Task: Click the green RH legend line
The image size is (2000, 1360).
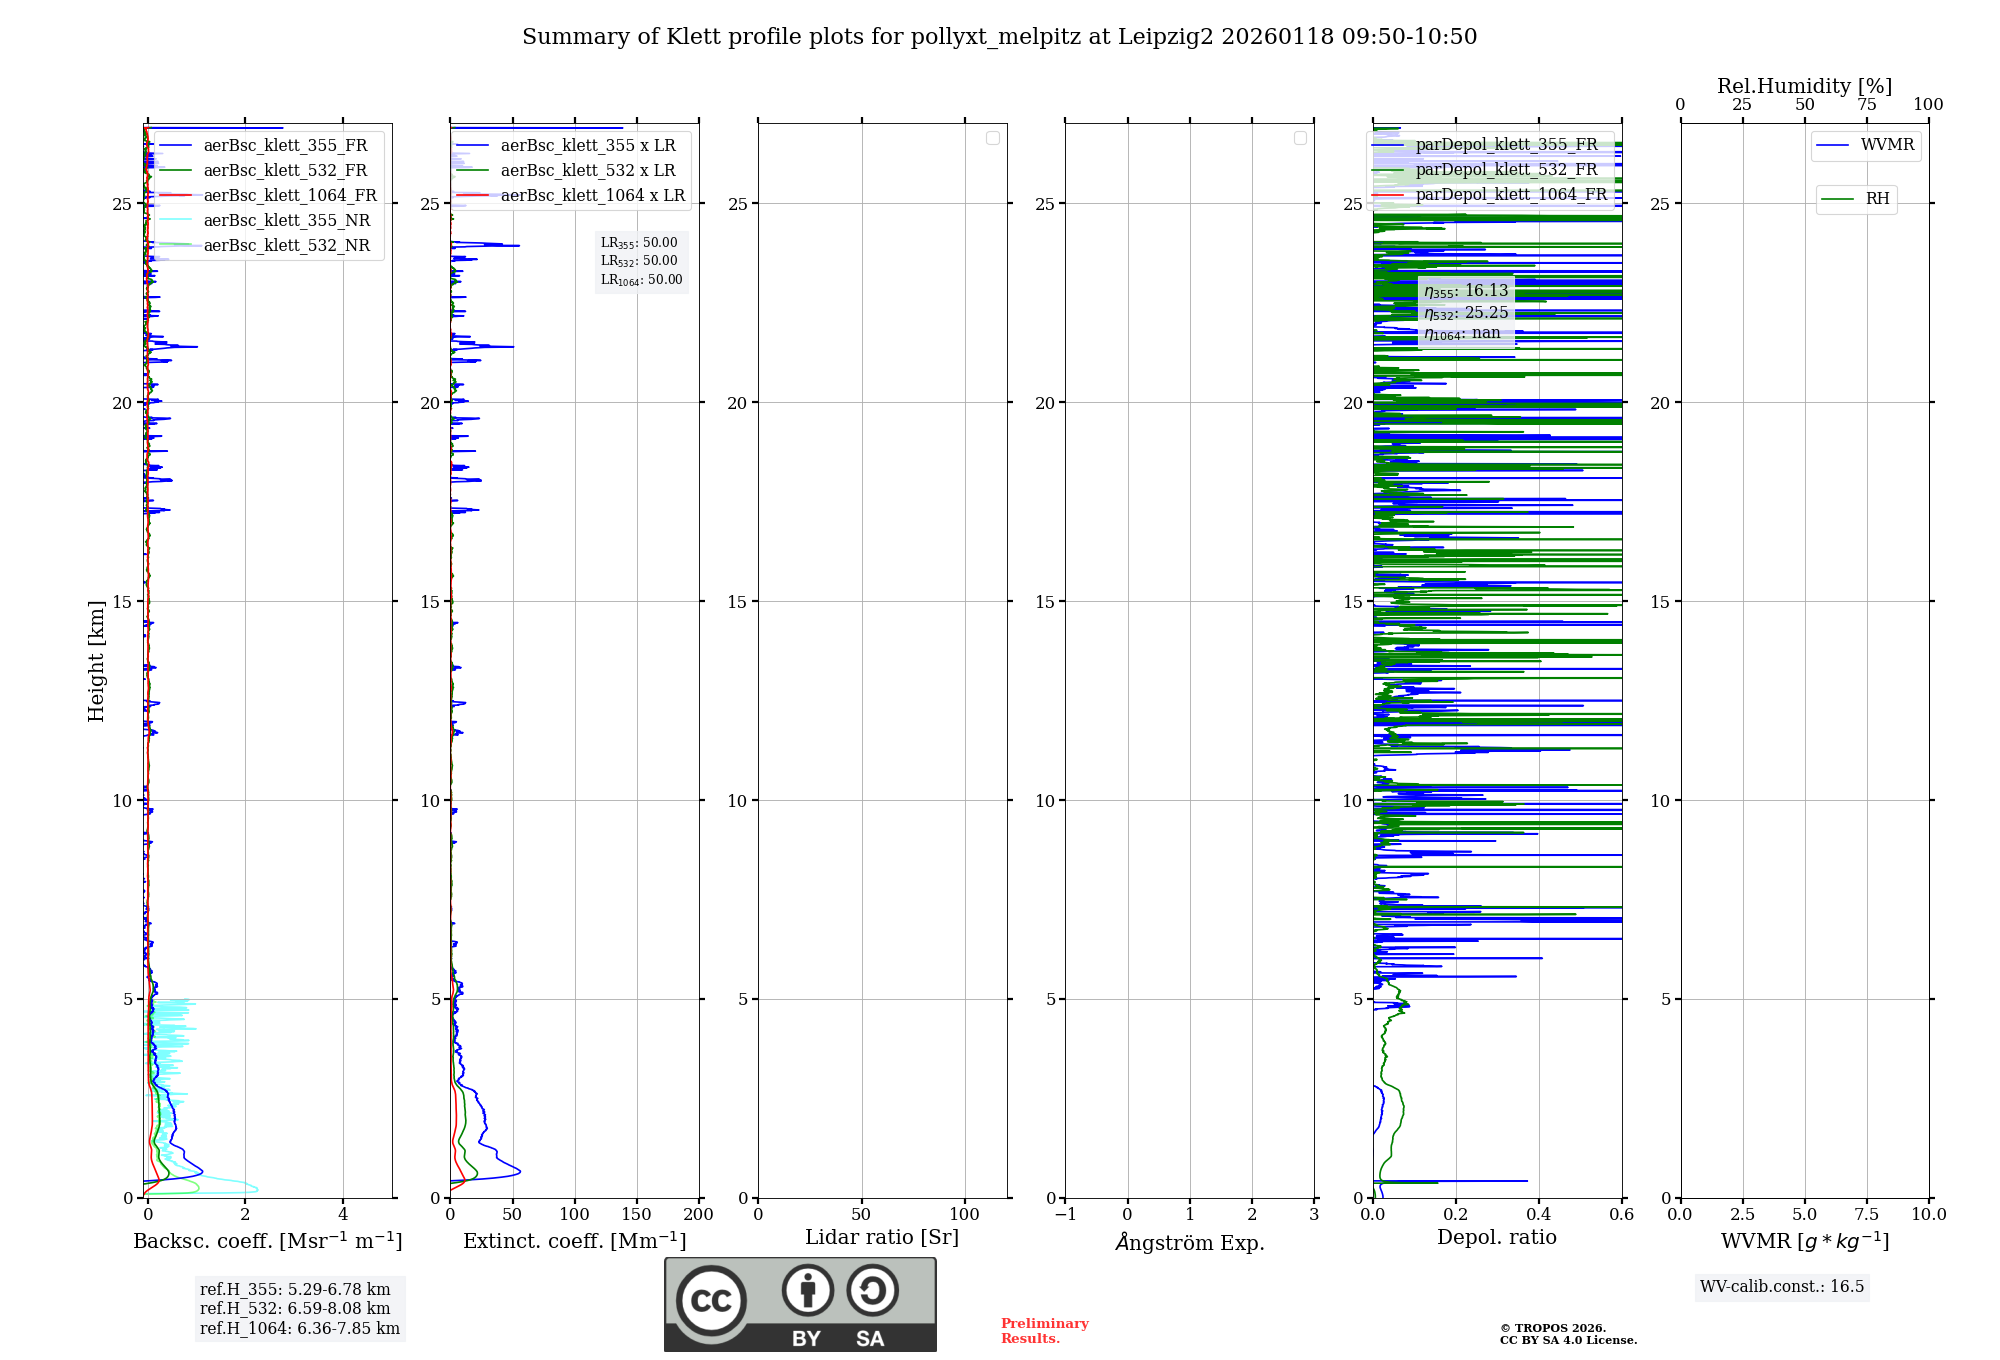Action: (1838, 199)
